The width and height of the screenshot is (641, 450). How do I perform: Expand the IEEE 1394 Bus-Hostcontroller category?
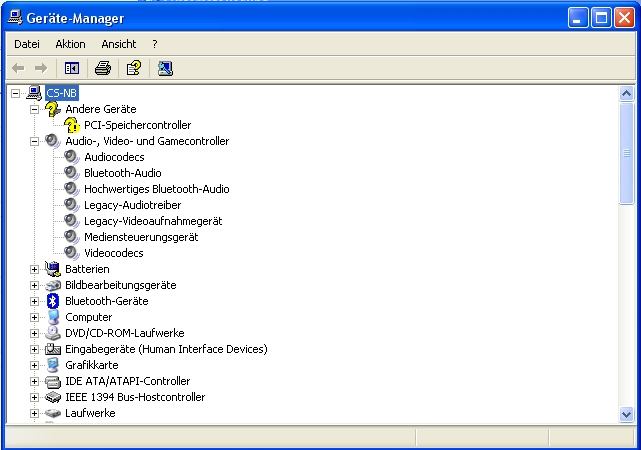[x=34, y=397]
